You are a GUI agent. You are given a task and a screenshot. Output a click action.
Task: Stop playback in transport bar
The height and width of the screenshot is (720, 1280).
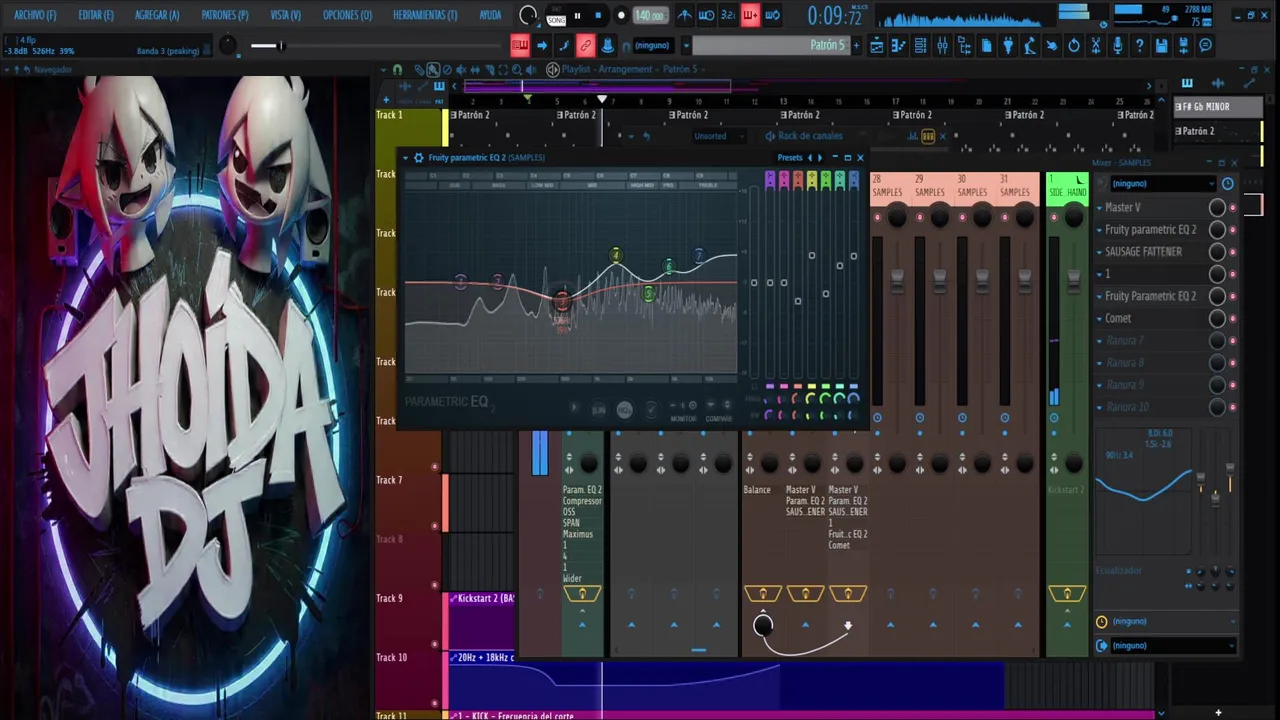pos(598,15)
